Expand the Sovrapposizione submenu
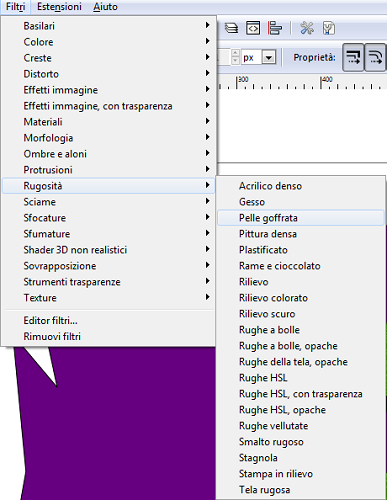This screenshot has width=387, height=500. pyautogui.click(x=109, y=266)
